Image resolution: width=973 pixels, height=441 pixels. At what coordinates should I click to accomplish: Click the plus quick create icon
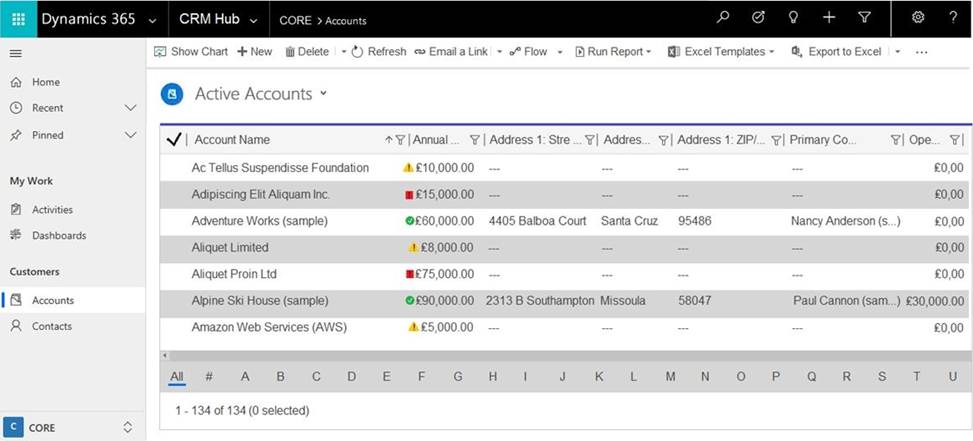click(x=829, y=18)
